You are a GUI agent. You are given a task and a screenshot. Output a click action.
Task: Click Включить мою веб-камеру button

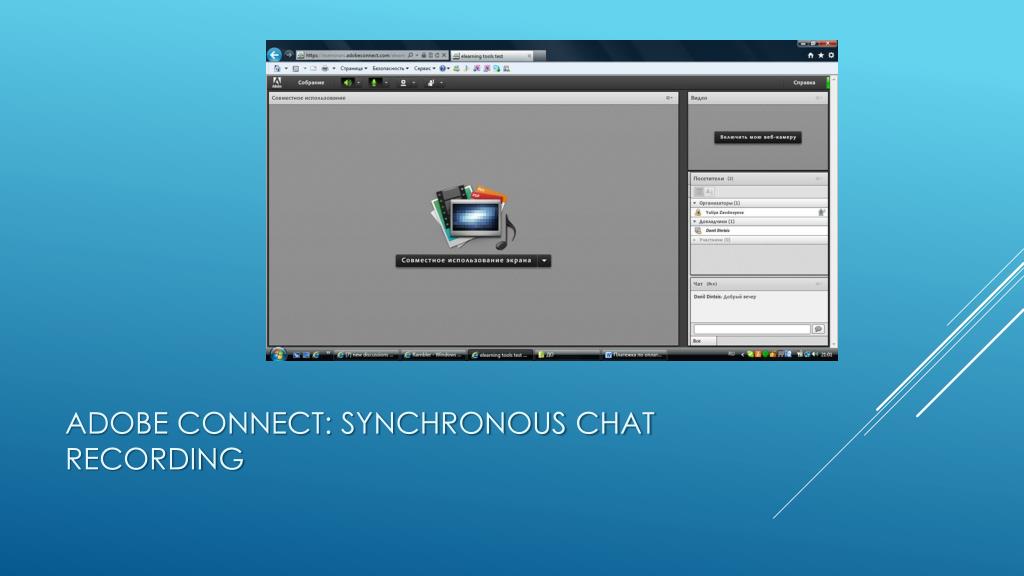758,137
